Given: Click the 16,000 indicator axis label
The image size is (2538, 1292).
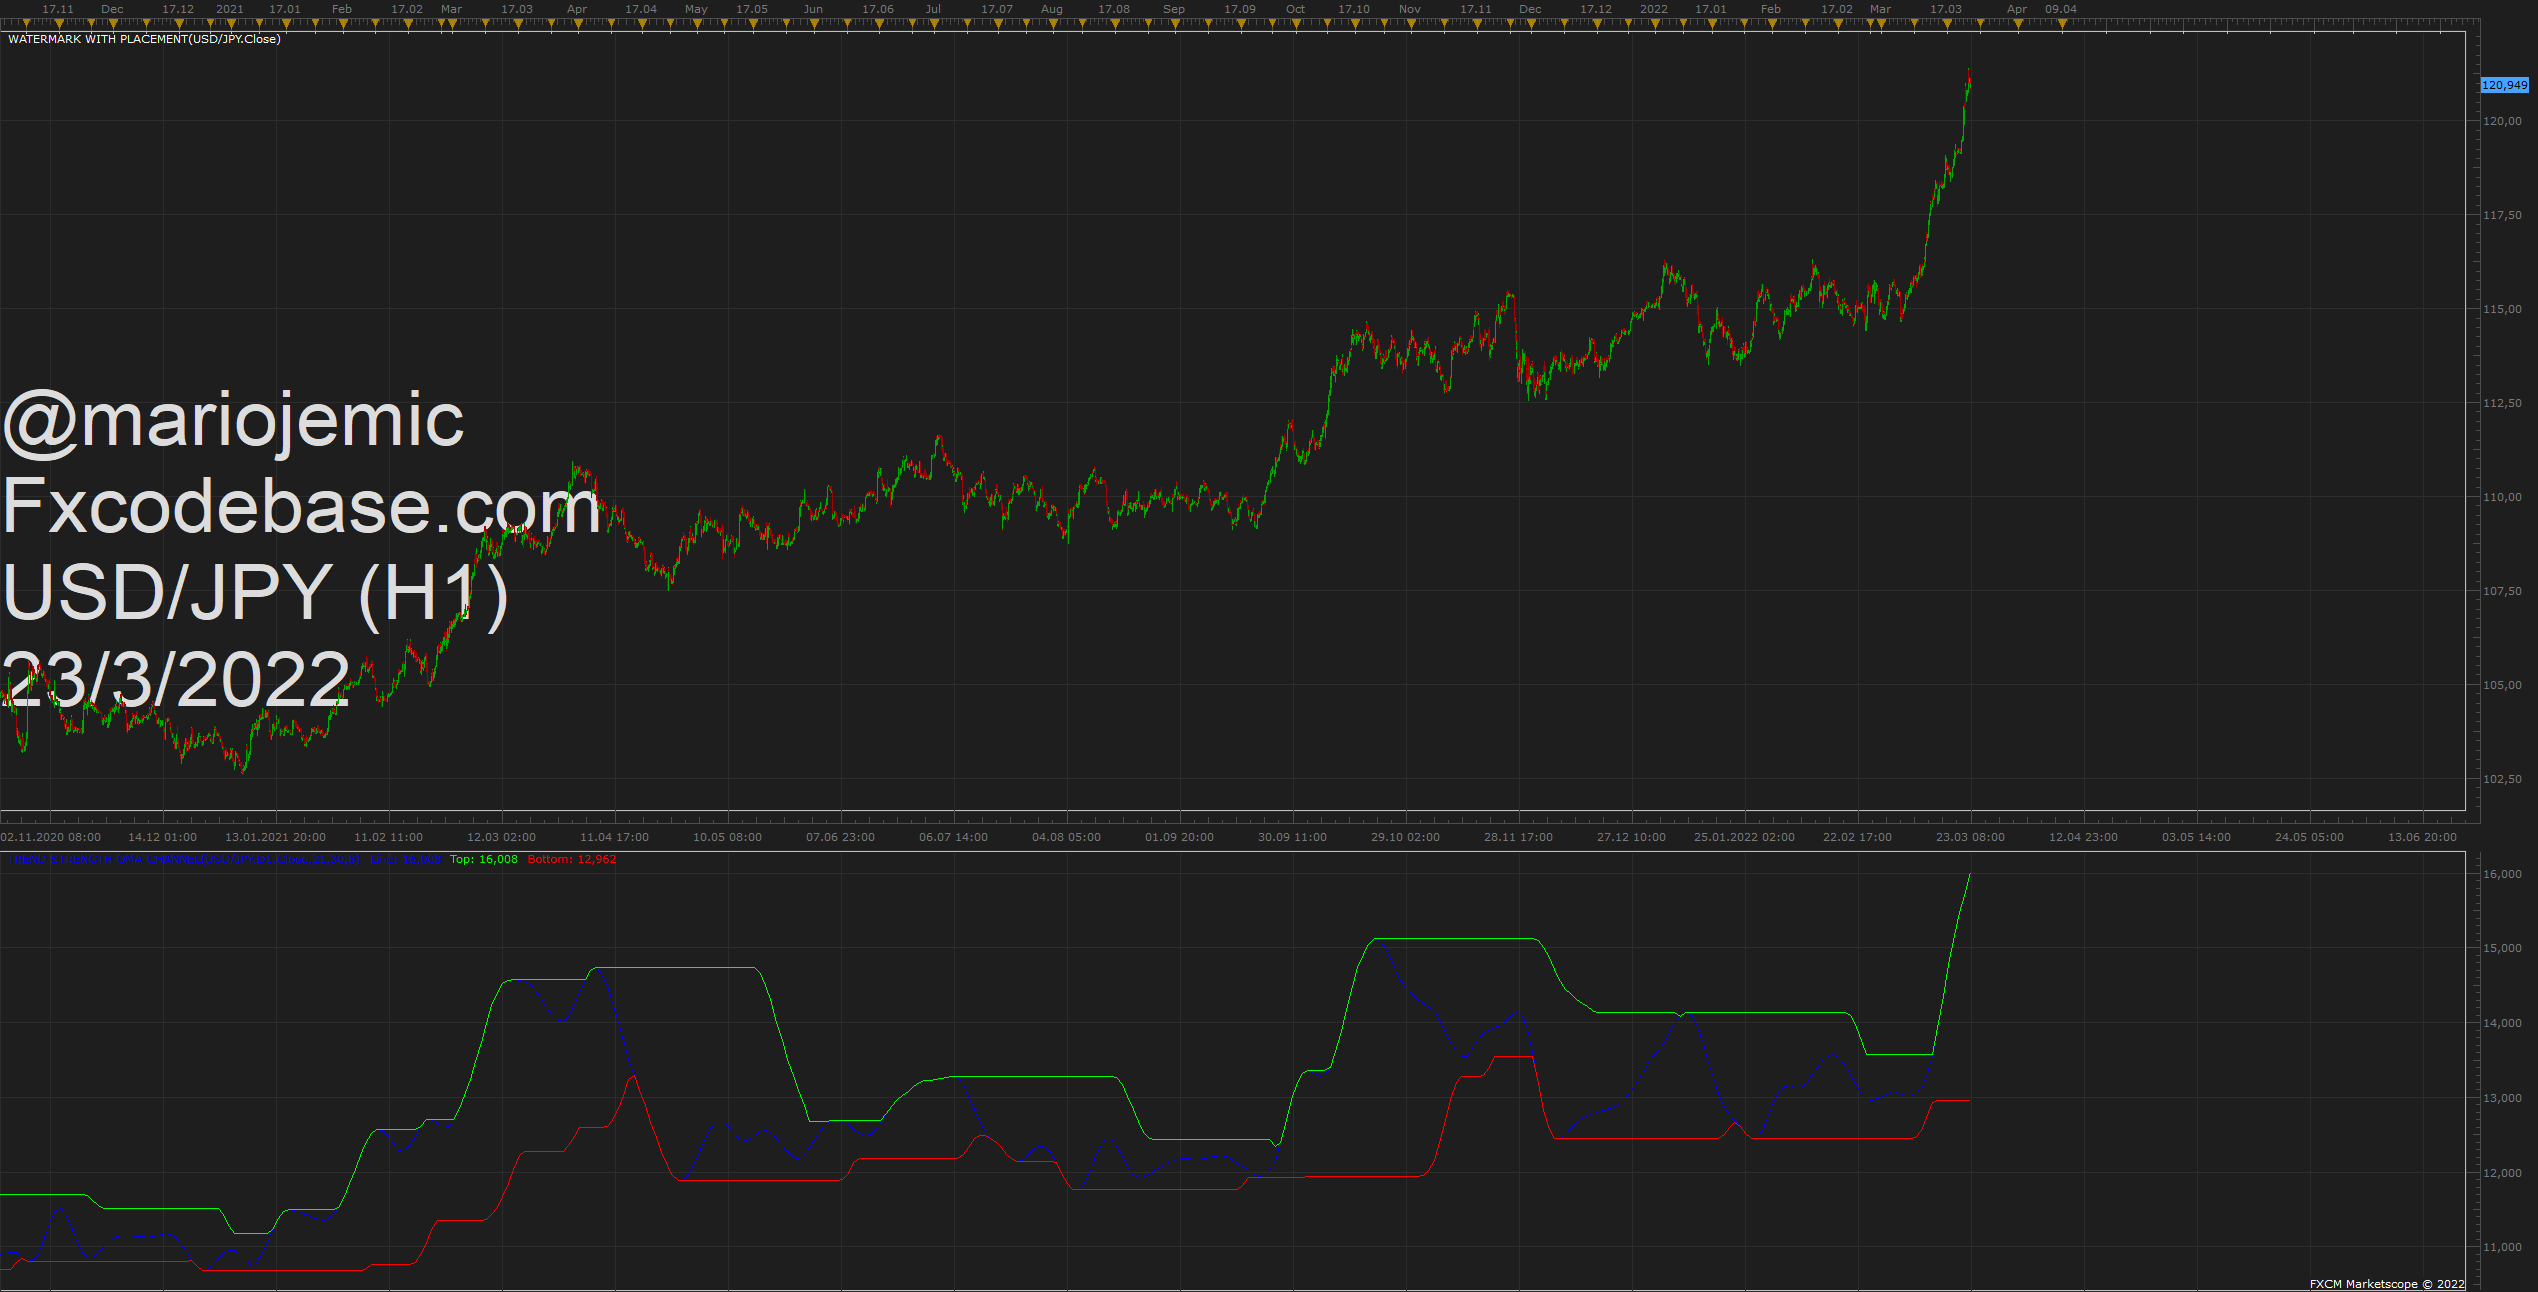Looking at the screenshot, I should pos(2502,874).
